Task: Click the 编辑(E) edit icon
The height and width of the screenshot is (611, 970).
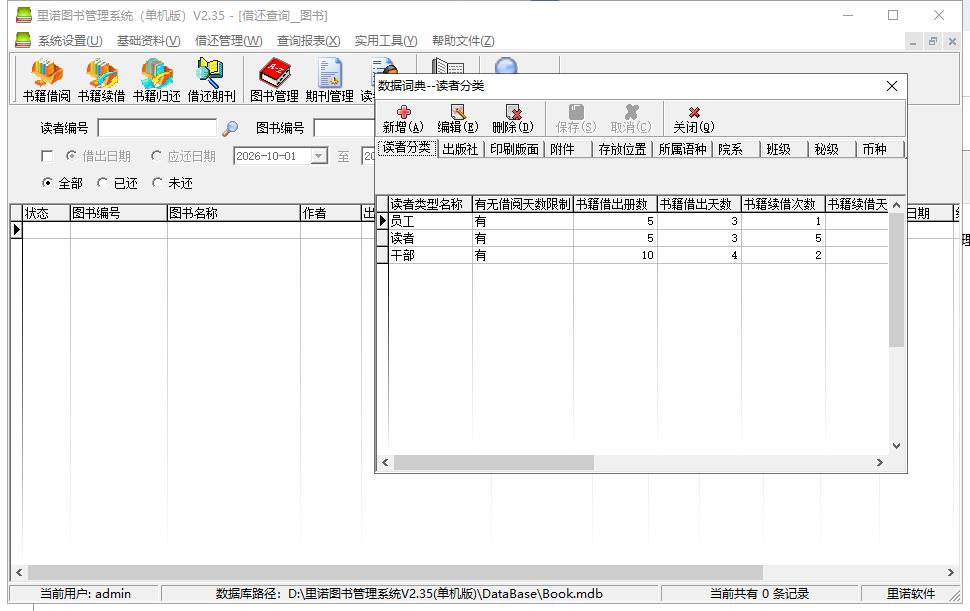Action: pyautogui.click(x=458, y=119)
